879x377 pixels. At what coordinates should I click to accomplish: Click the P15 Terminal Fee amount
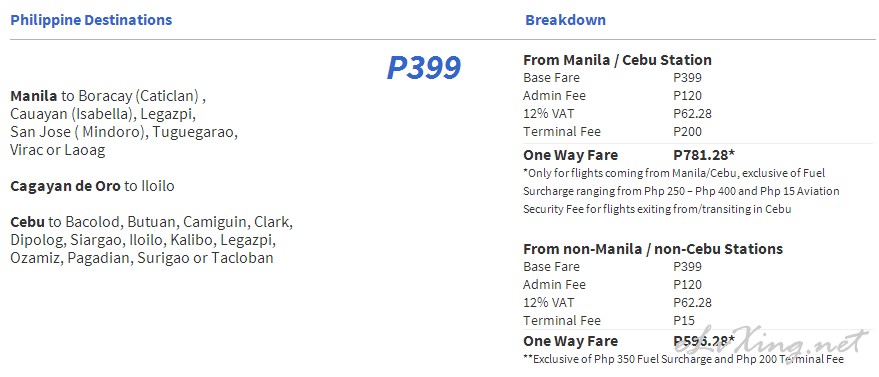683,320
